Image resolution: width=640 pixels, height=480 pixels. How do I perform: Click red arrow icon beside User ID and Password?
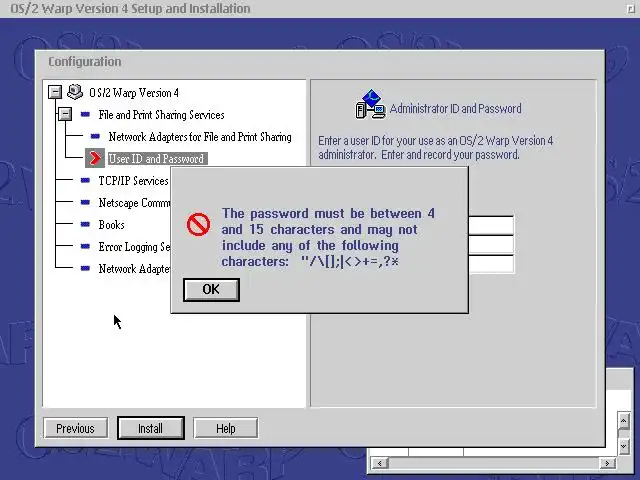pos(95,158)
